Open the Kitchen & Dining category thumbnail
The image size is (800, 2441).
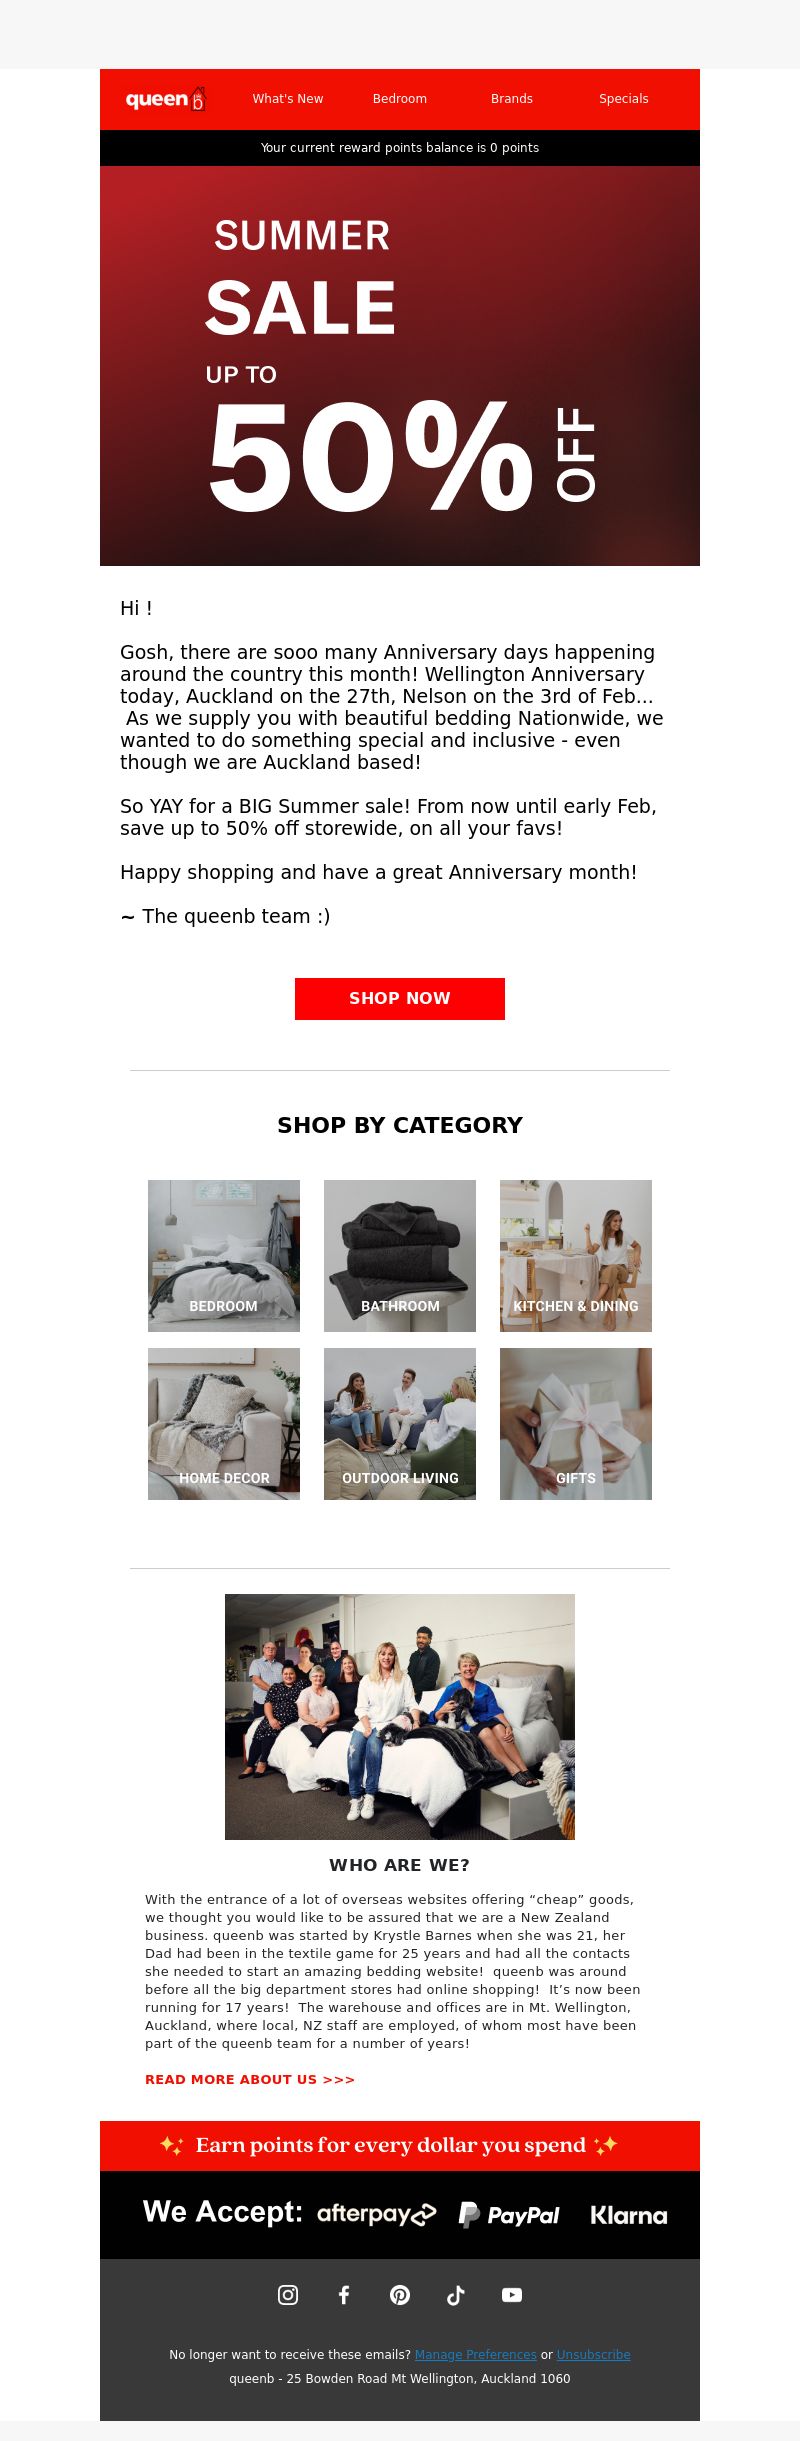click(x=576, y=1256)
